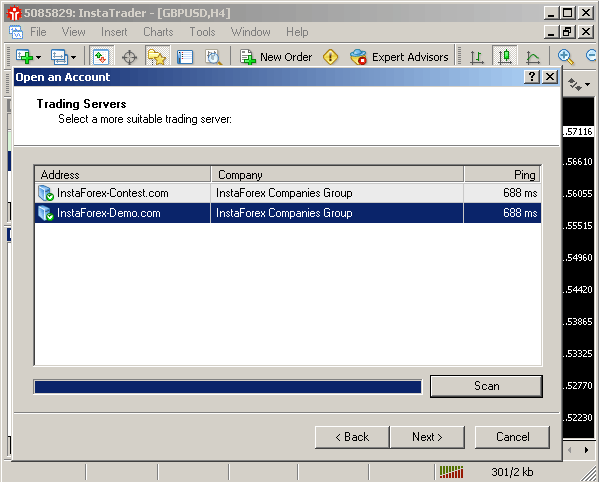
Task: Toggle the Expert Advisors button
Action: pos(399,57)
